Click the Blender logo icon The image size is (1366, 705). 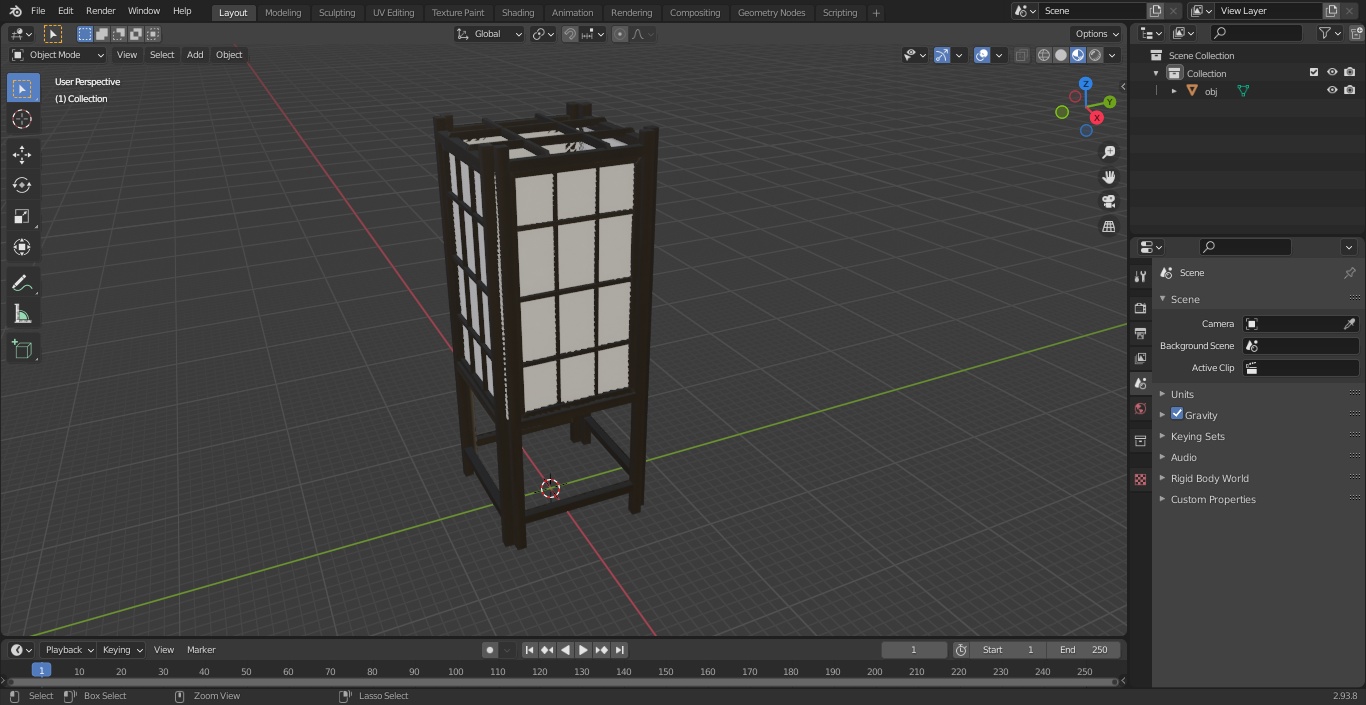16,11
